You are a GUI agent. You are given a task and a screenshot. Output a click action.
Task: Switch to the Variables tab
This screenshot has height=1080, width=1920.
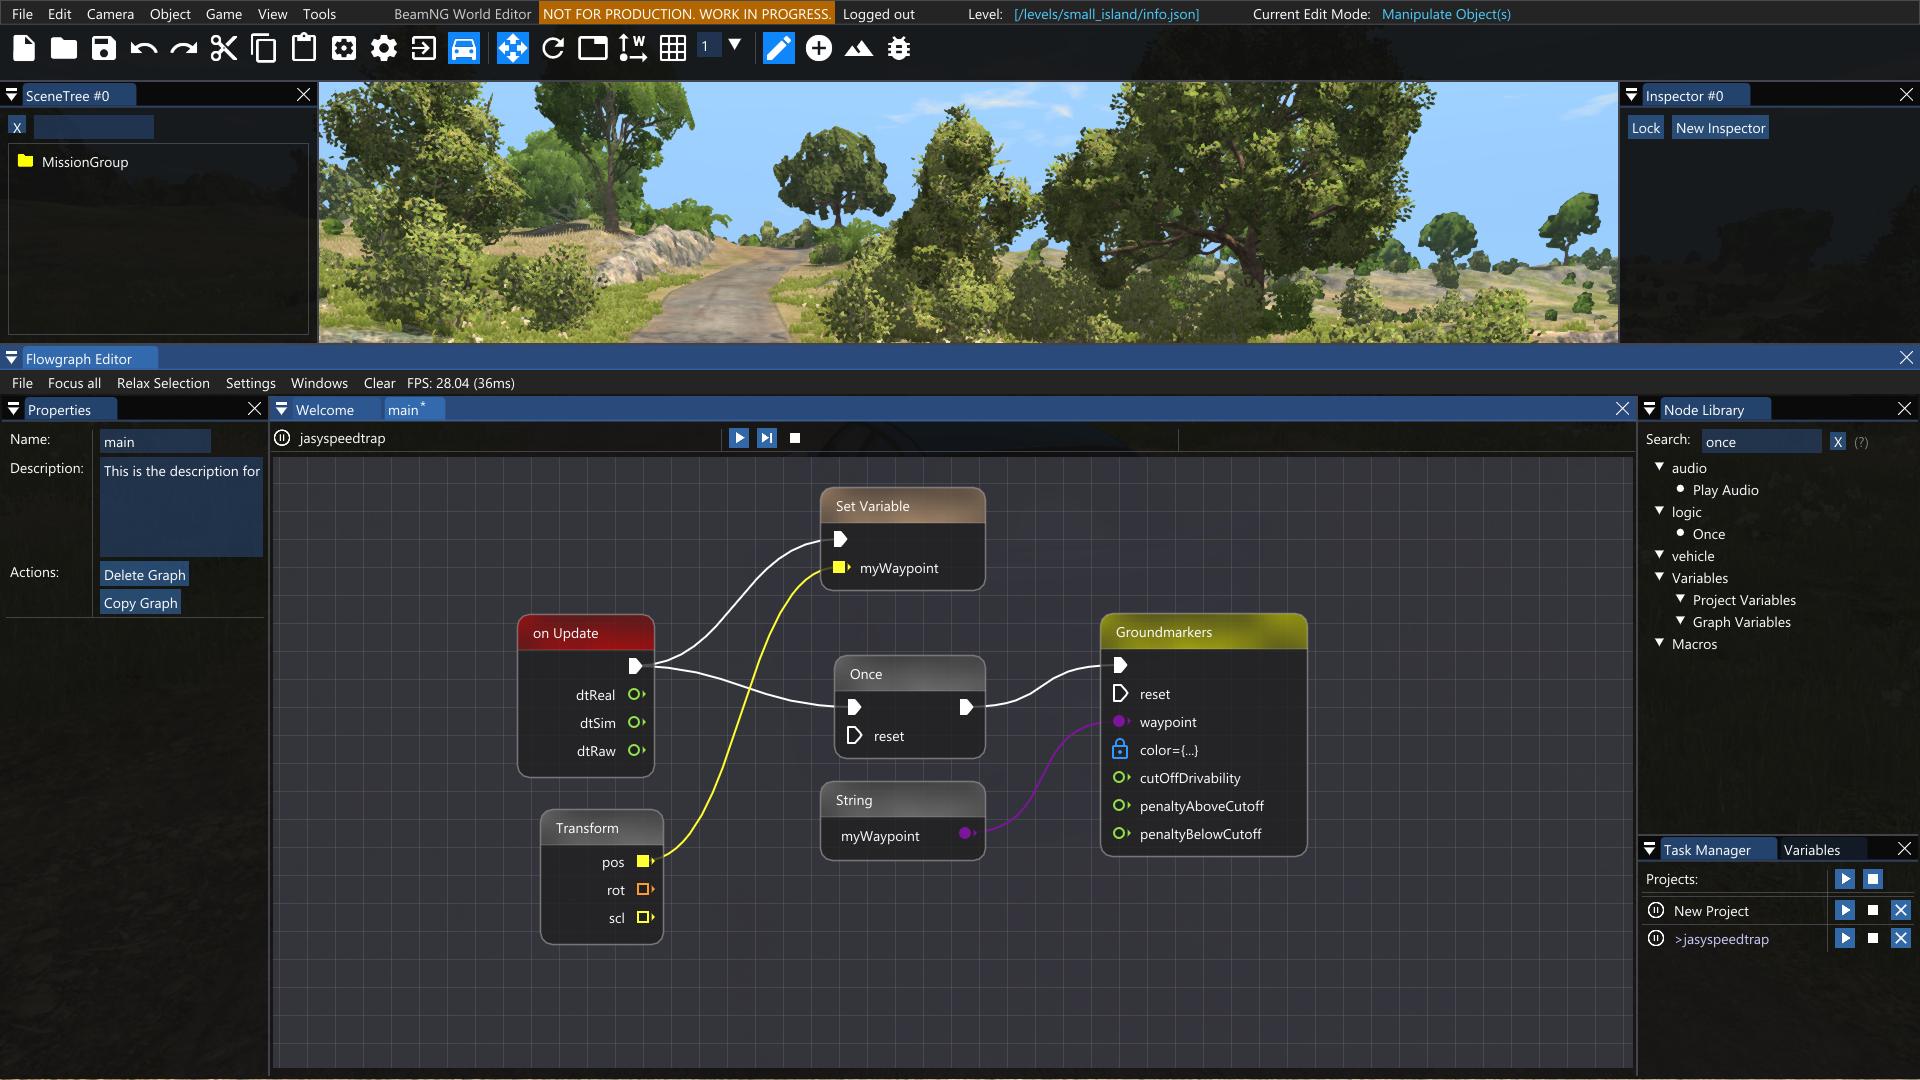click(x=1811, y=850)
